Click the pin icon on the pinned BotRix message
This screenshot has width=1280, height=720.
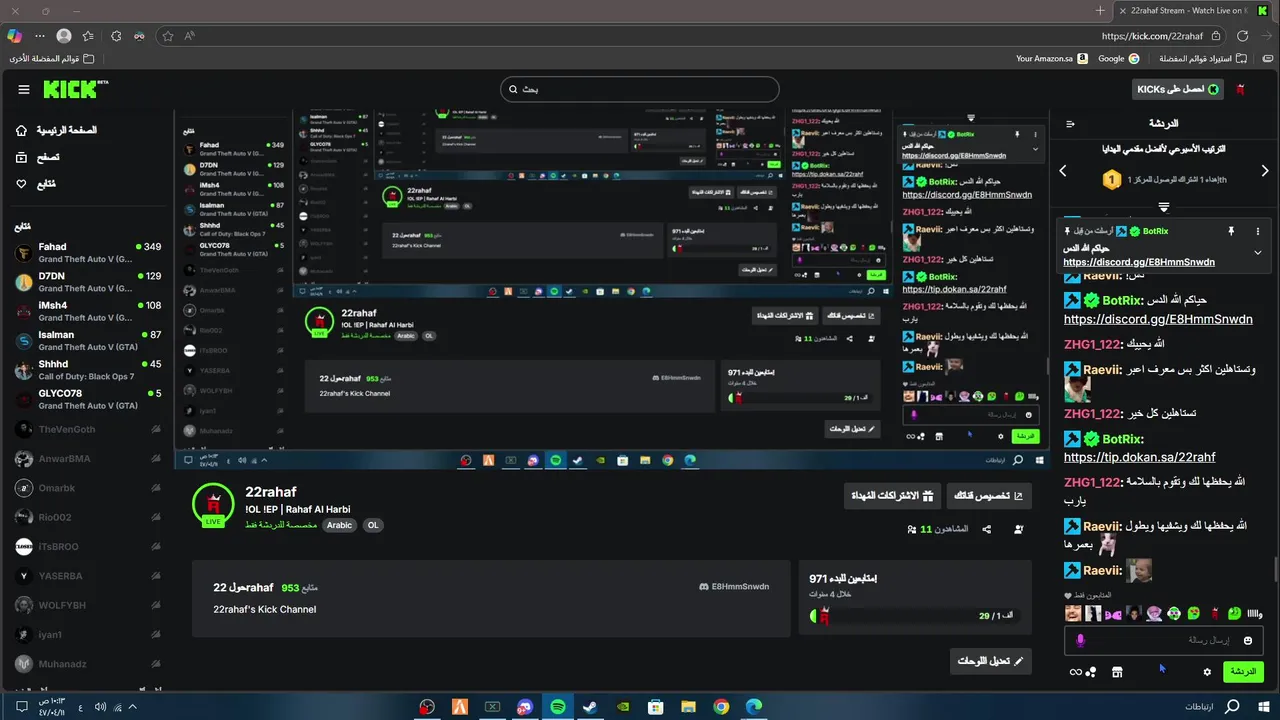pos(1231,231)
